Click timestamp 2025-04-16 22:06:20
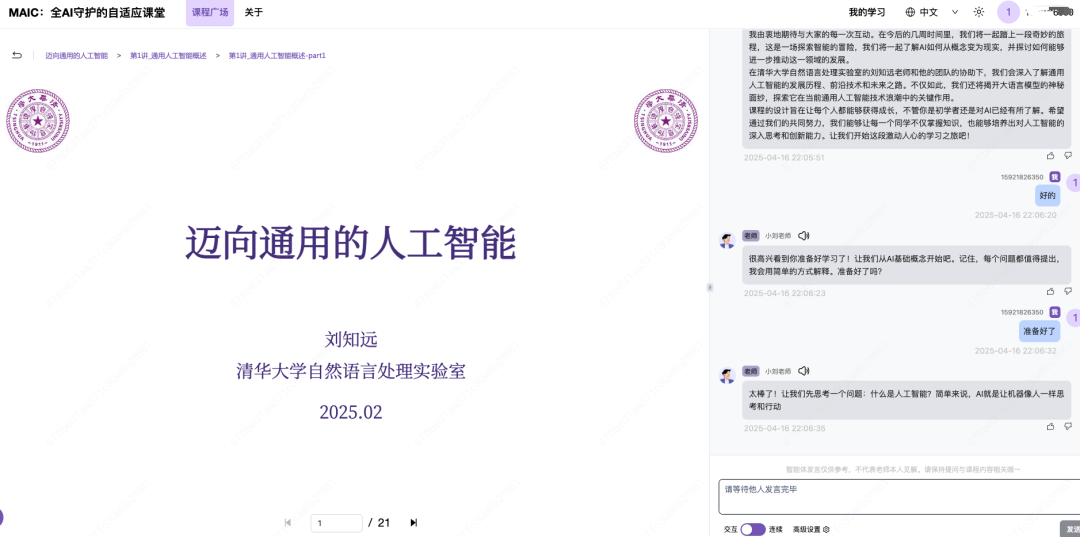 (1015, 215)
